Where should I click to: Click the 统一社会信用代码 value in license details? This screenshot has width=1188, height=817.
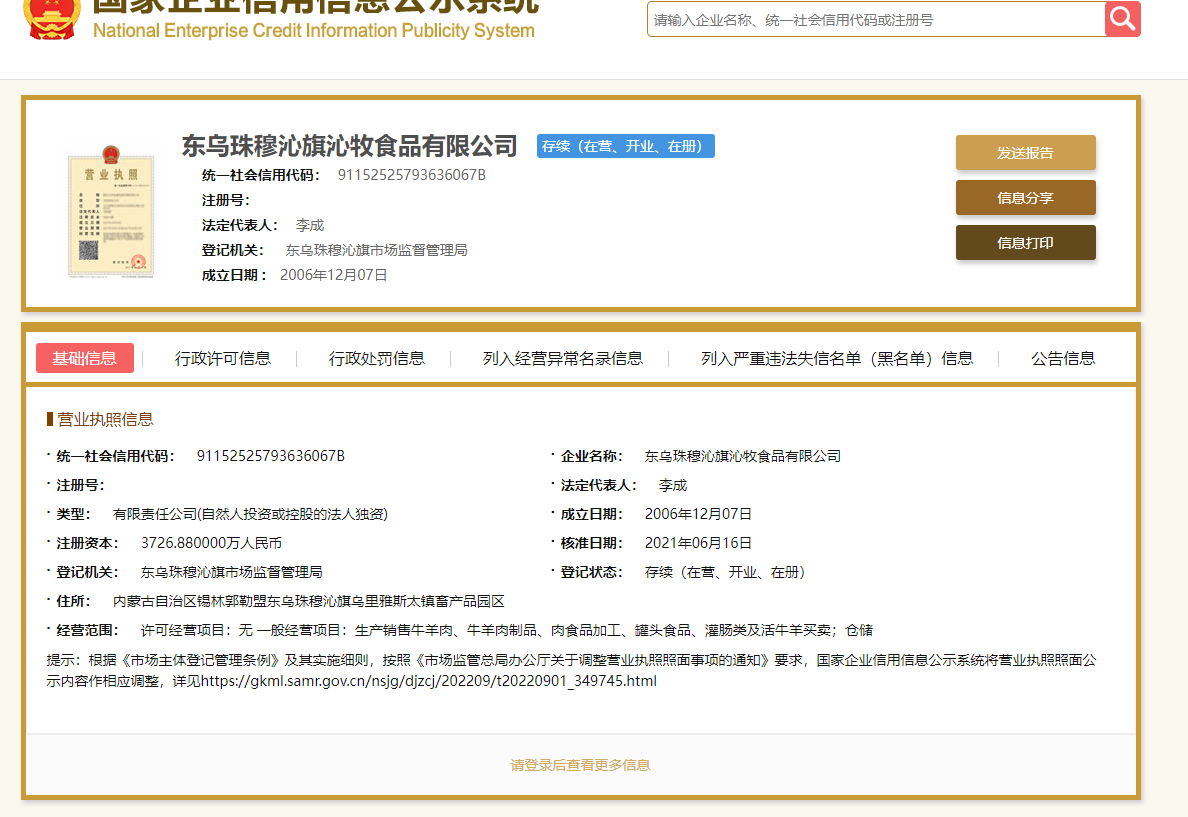tap(270, 456)
